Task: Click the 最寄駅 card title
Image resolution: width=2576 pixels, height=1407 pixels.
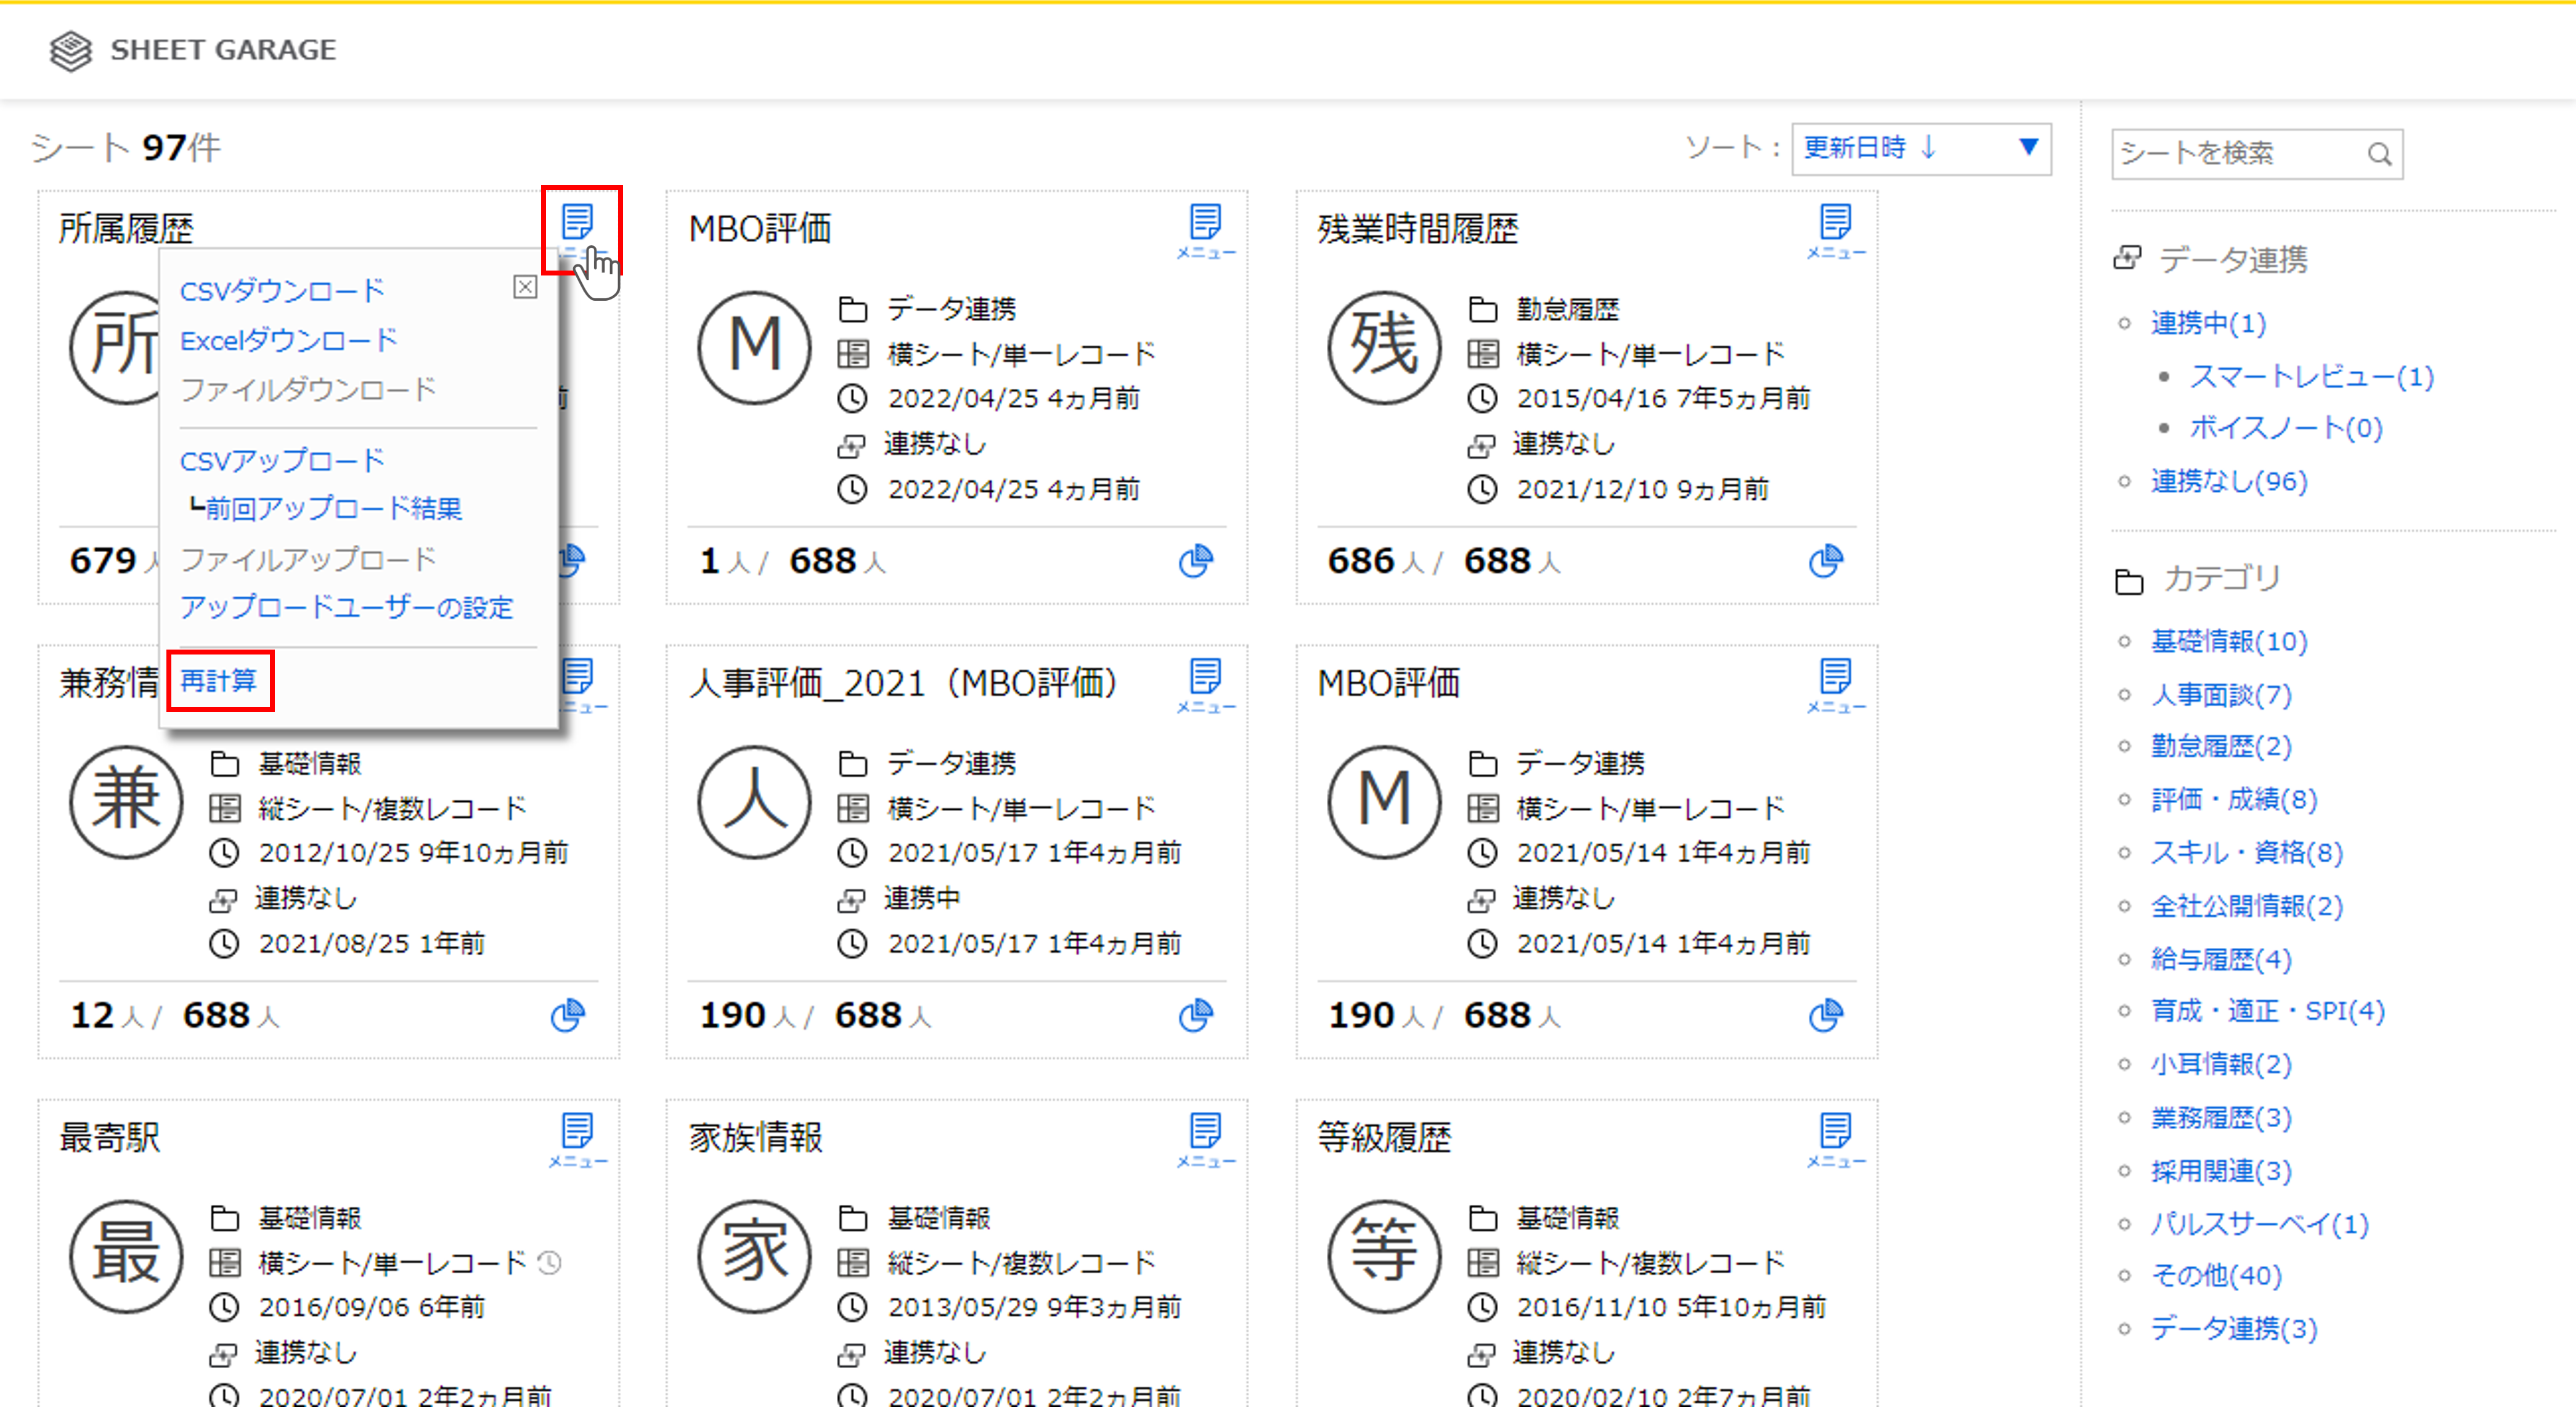Action: click(x=109, y=1137)
